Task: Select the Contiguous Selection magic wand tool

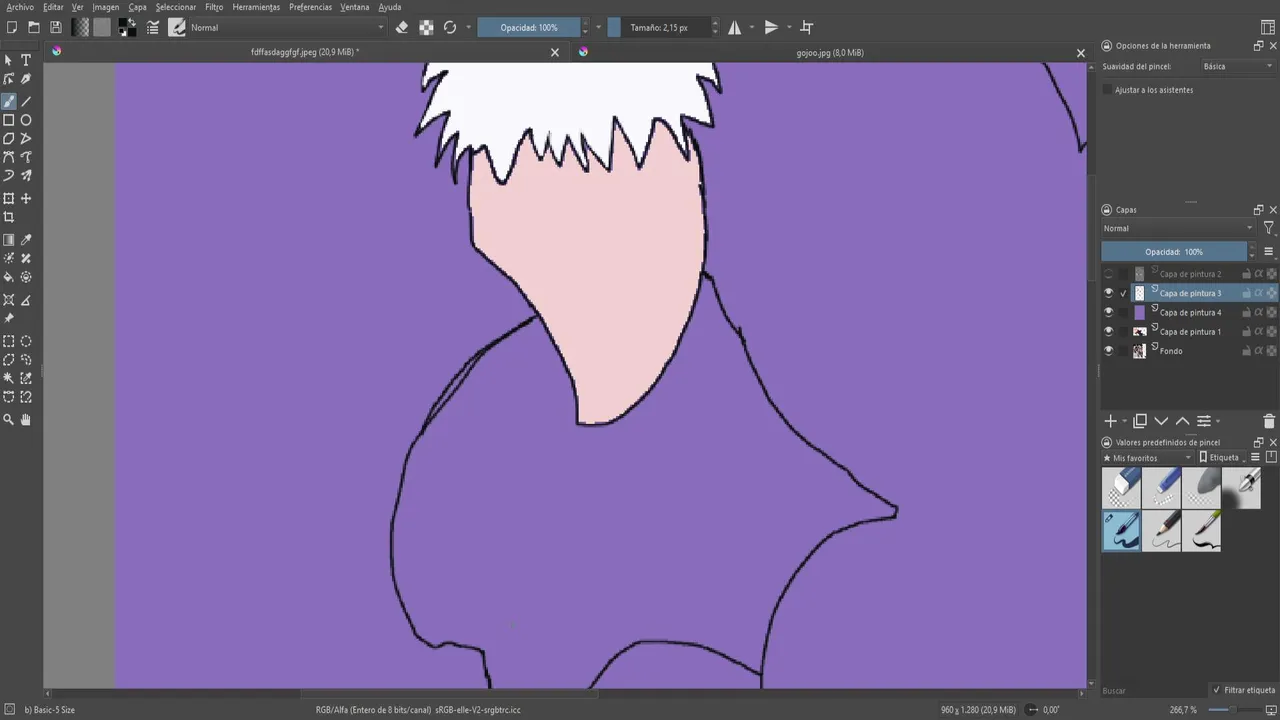Action: [x=9, y=378]
